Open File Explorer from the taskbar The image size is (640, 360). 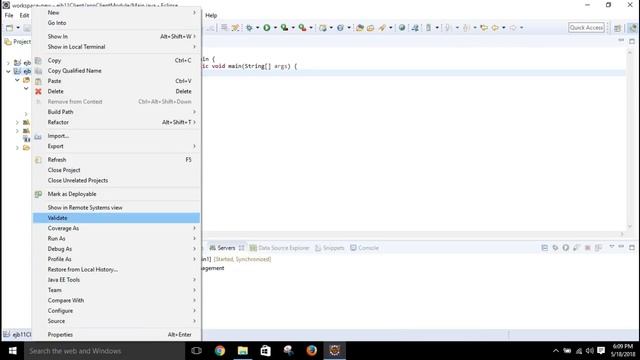[242, 351]
